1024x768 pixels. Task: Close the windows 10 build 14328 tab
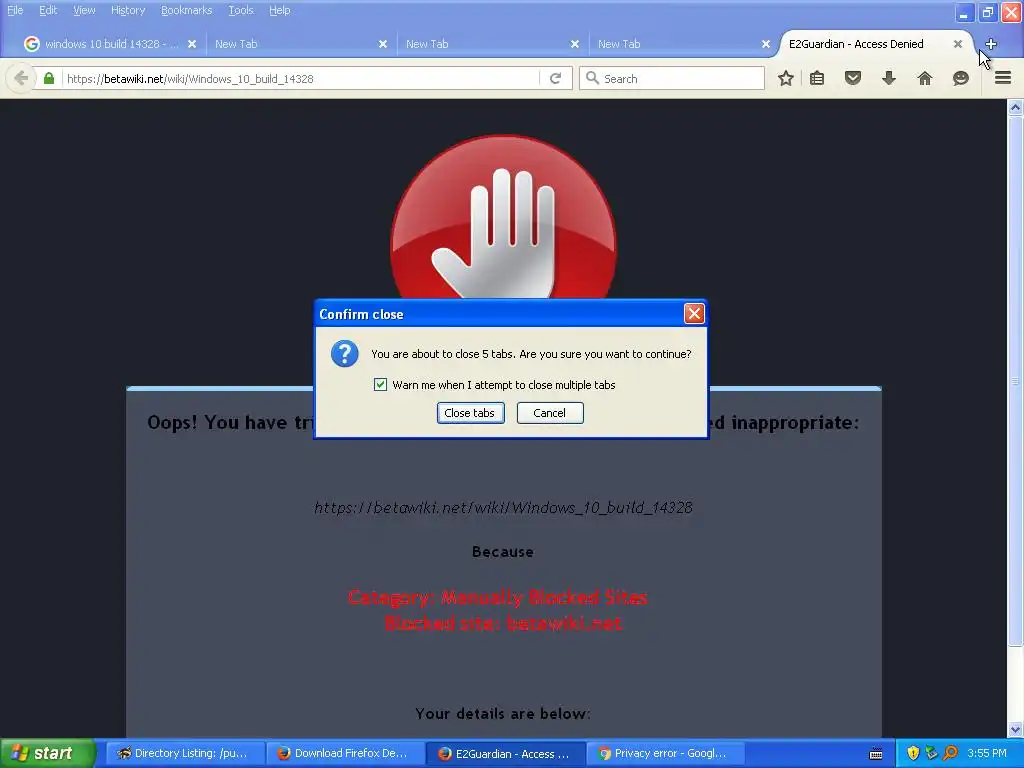(192, 44)
